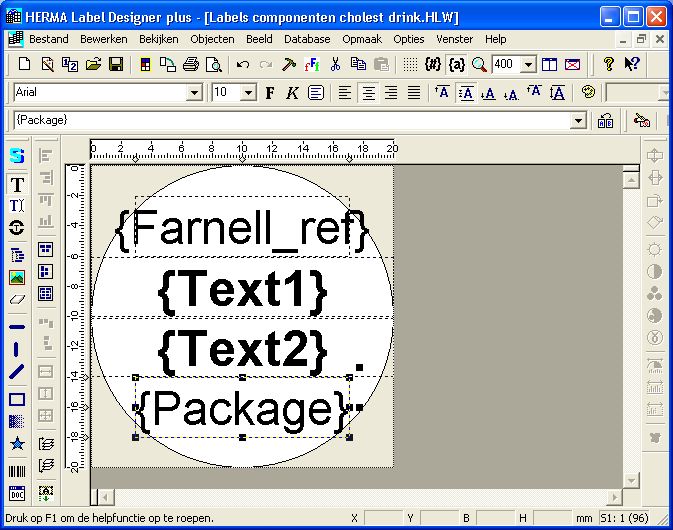Expand the font size dropdown

[249, 93]
